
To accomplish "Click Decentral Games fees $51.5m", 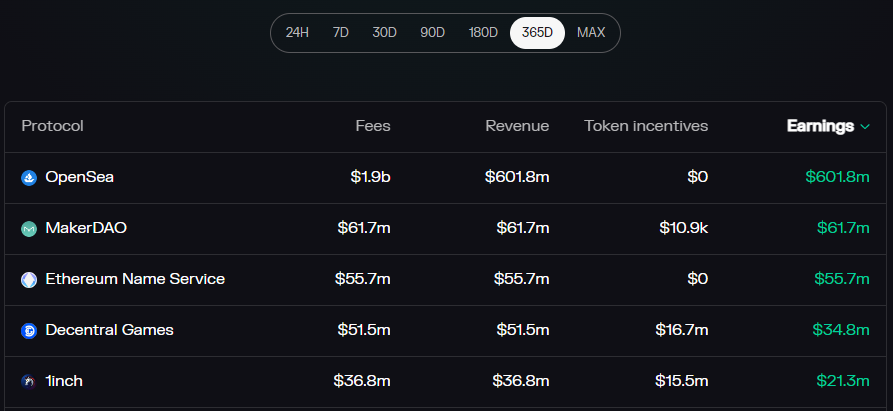I will tap(364, 330).
